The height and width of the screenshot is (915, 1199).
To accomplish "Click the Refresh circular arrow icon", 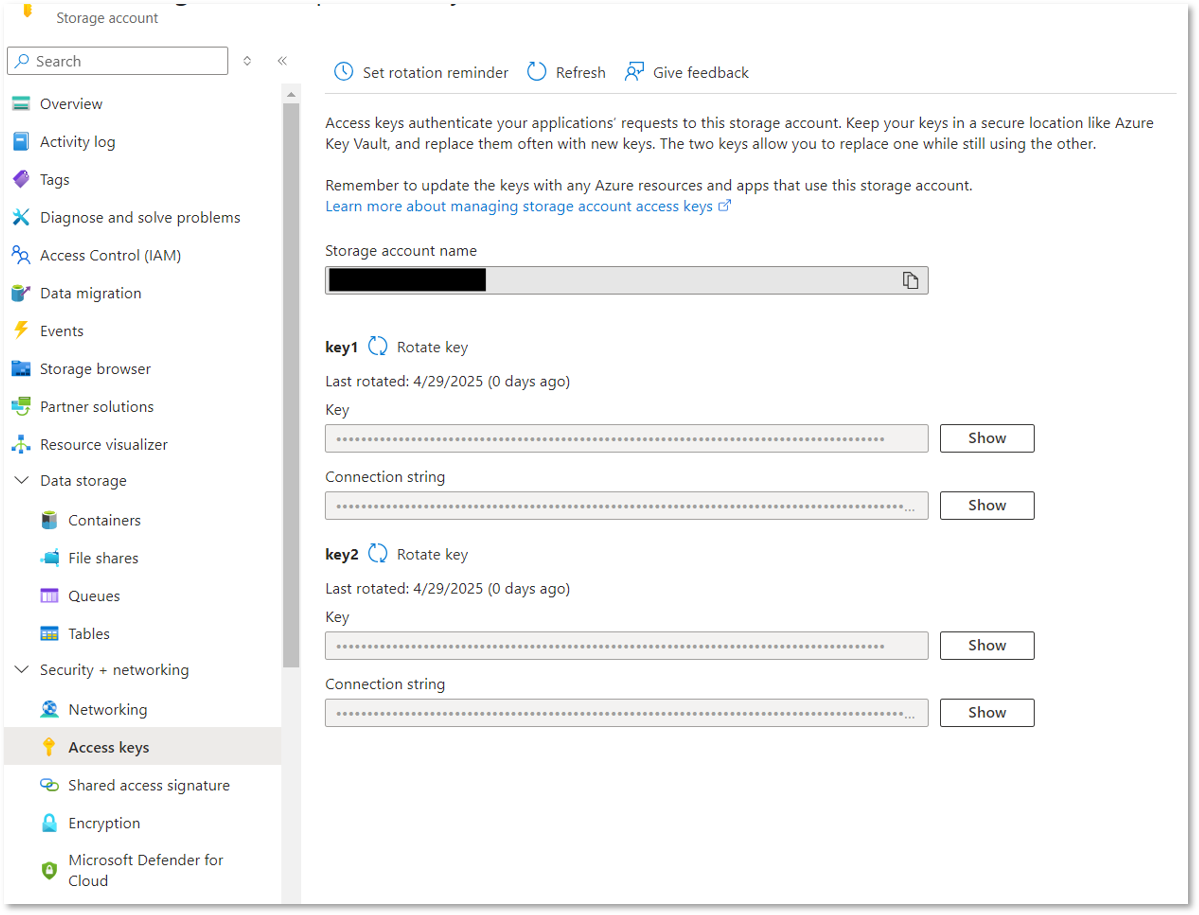I will [537, 72].
